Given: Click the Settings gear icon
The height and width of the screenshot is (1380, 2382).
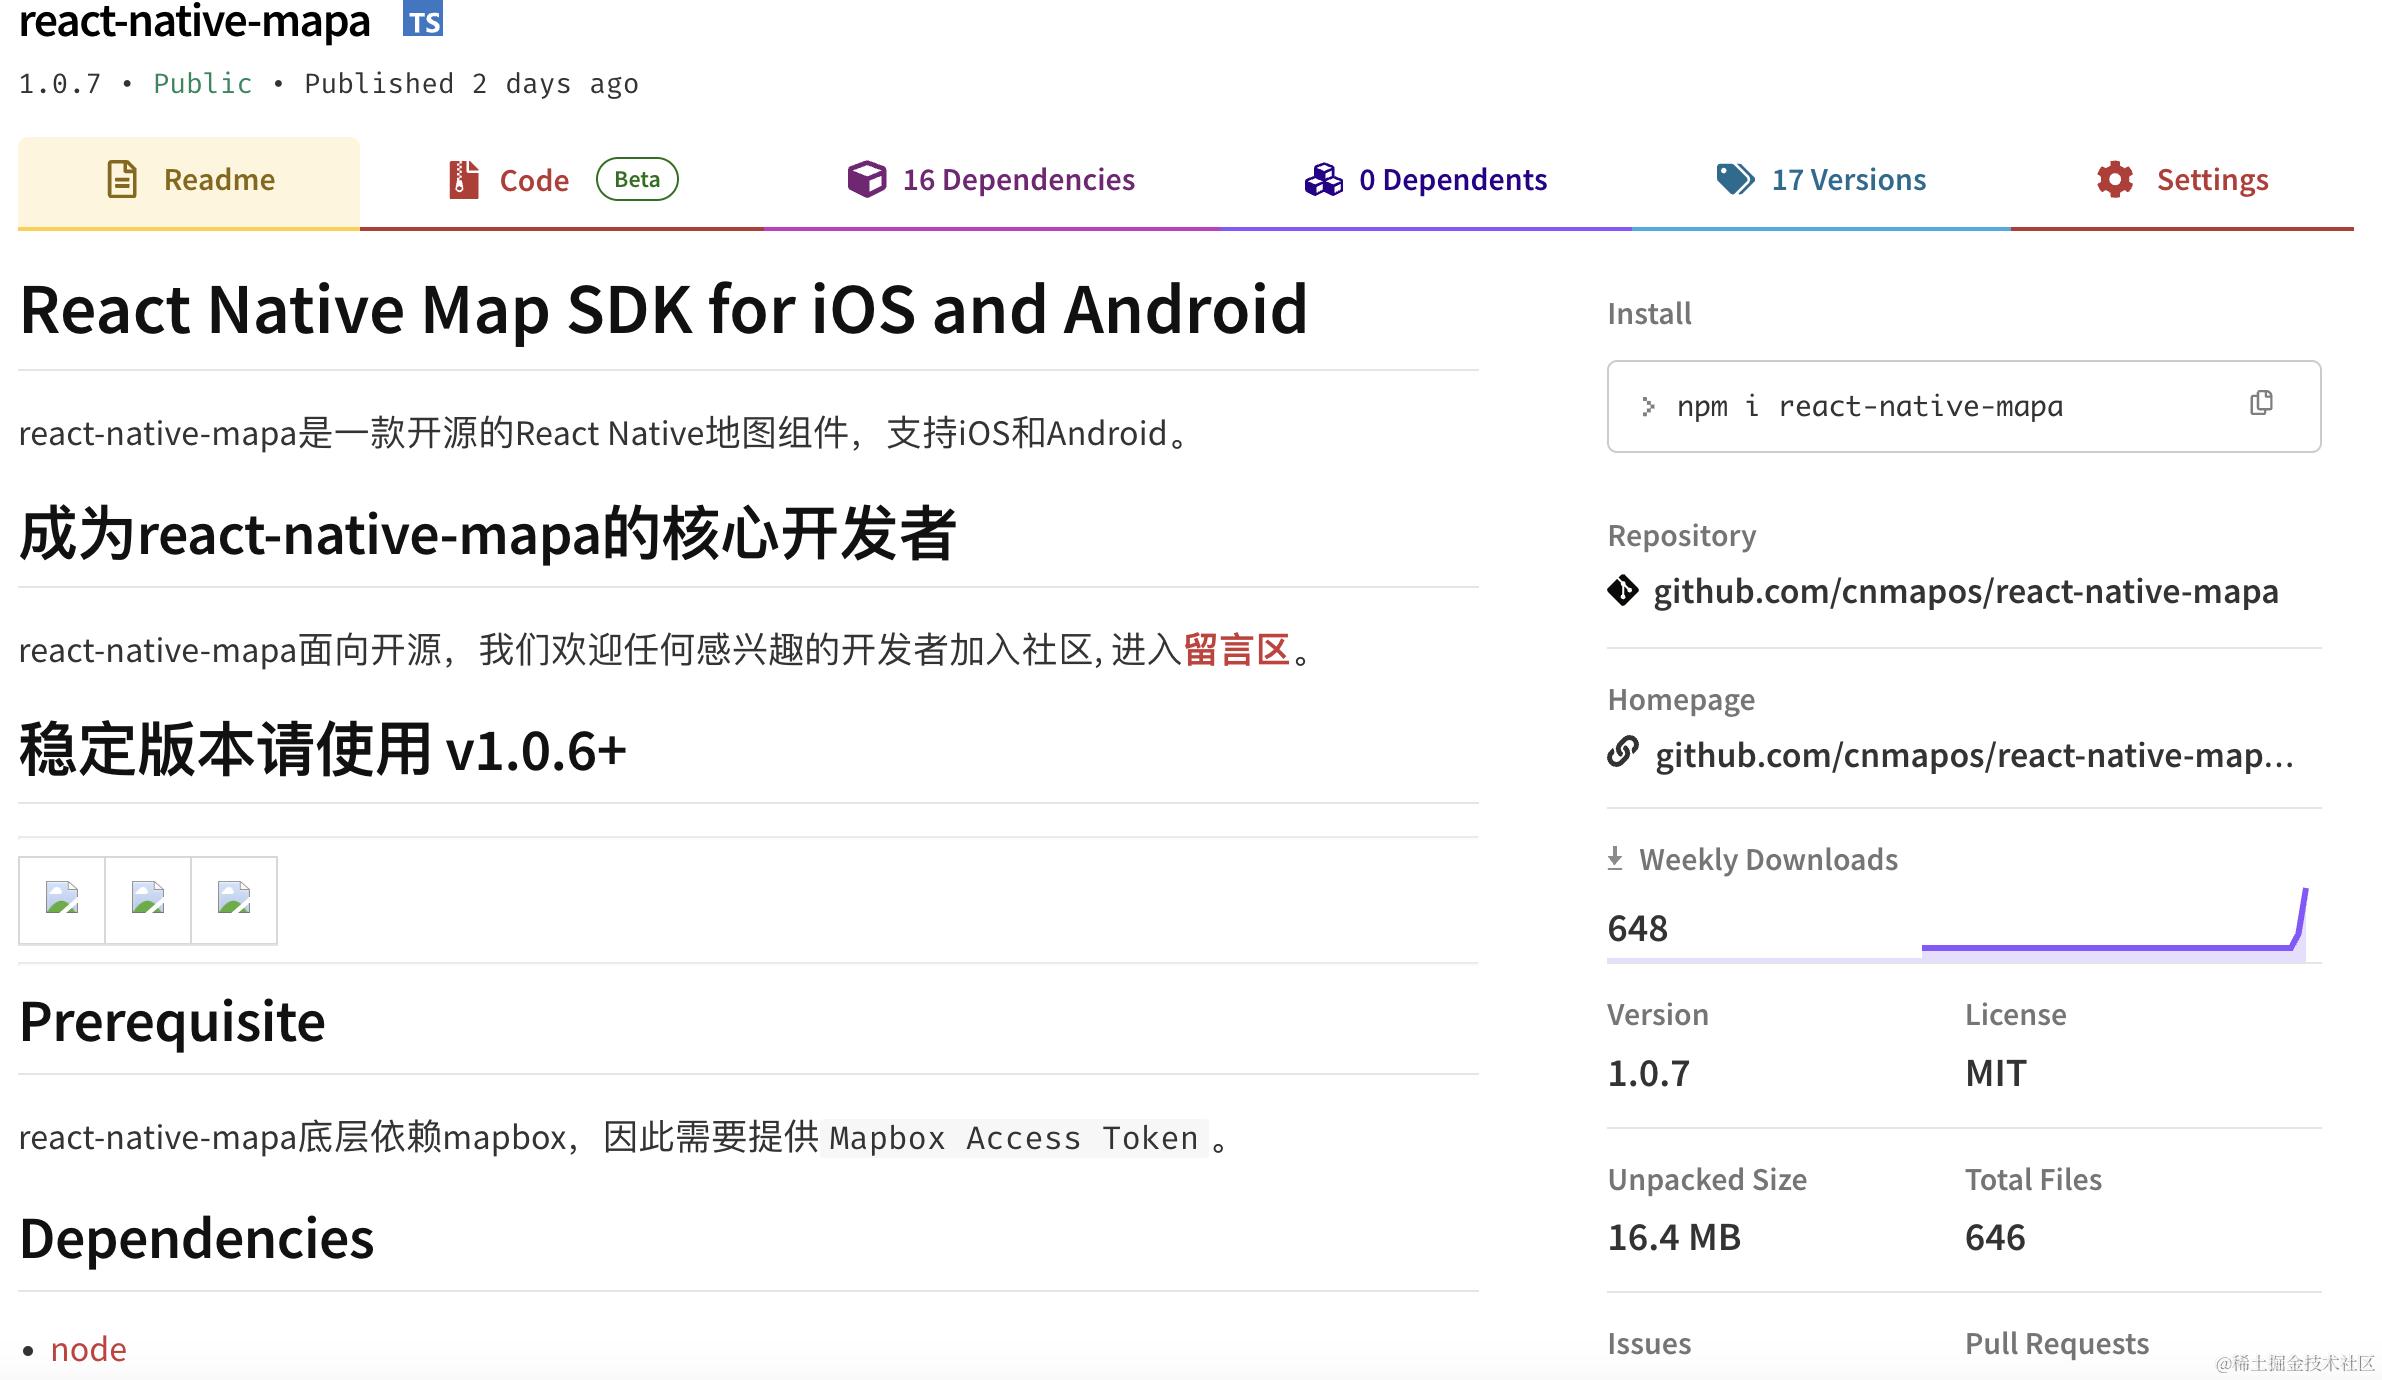Looking at the screenshot, I should (2114, 180).
